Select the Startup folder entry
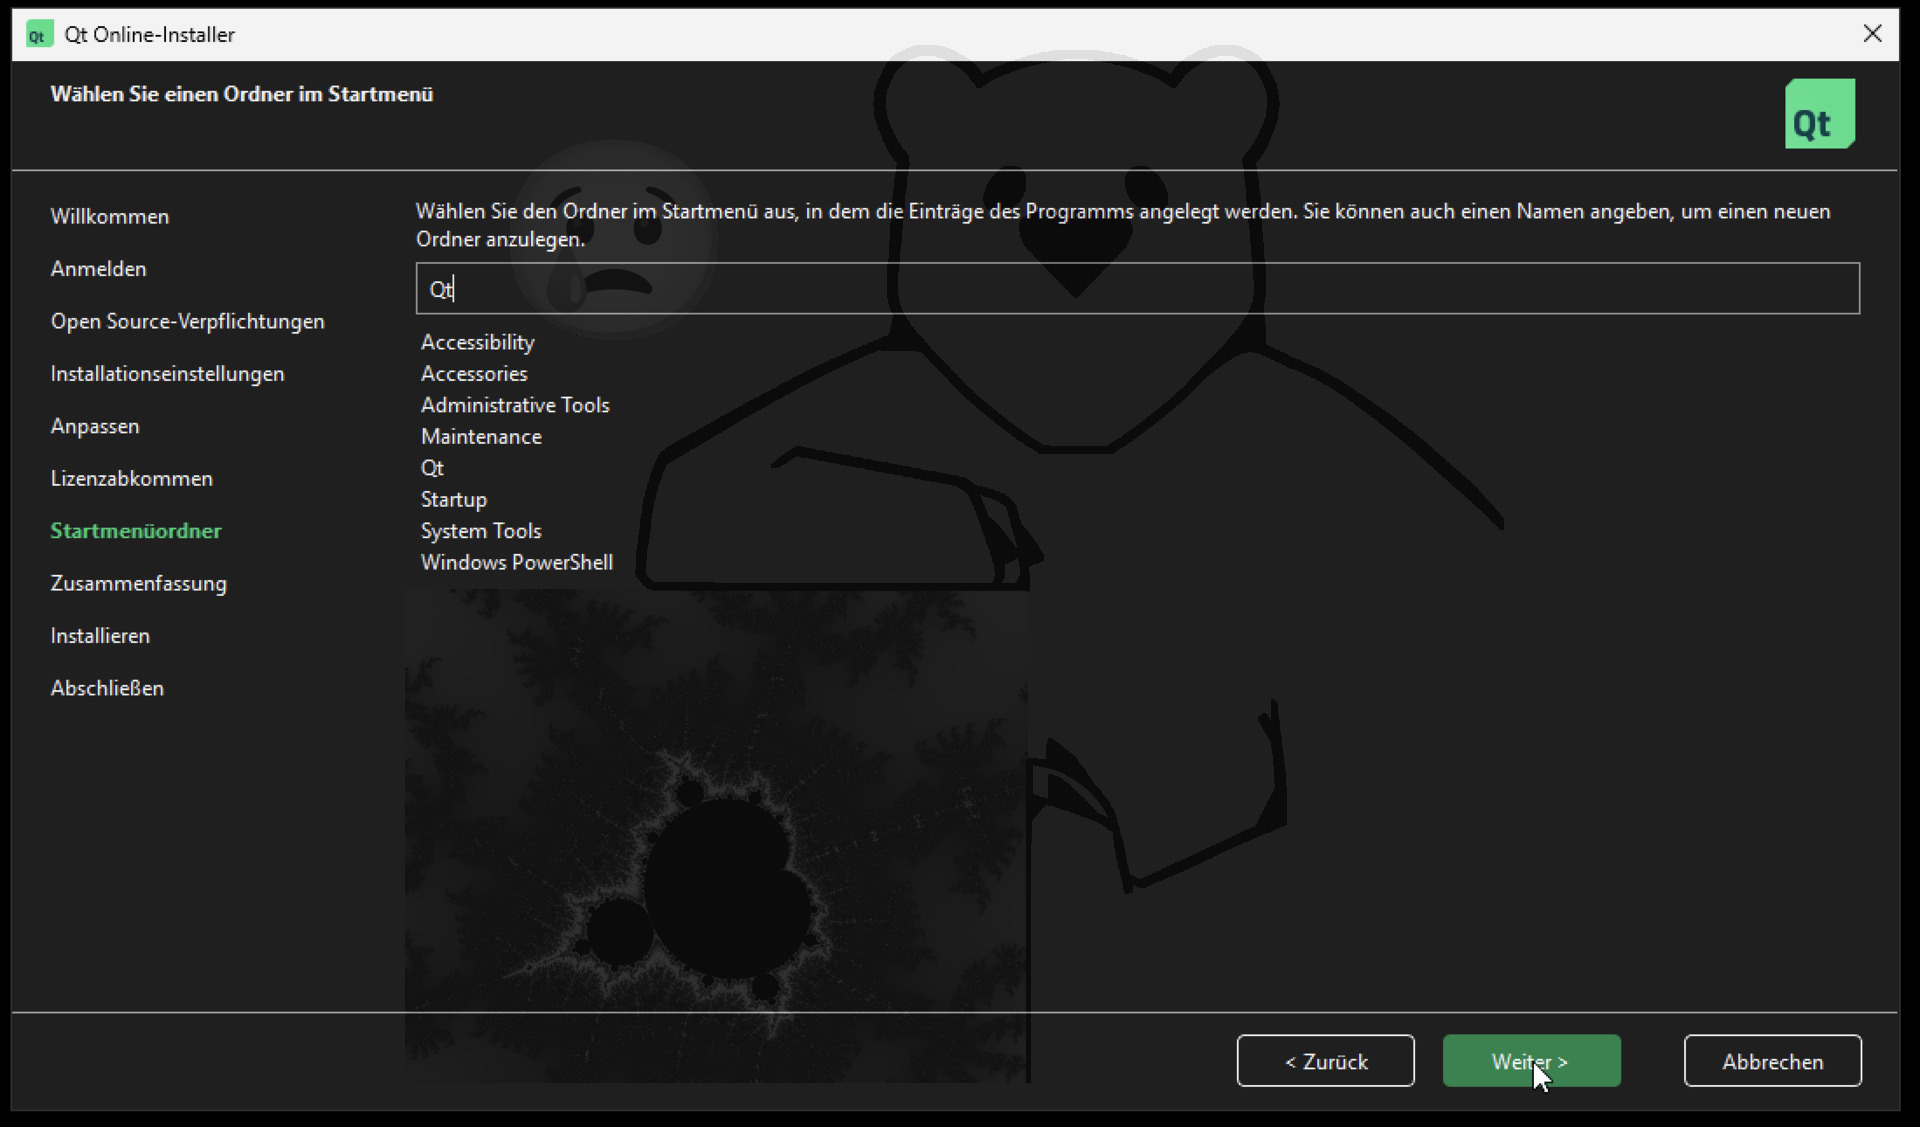The width and height of the screenshot is (1920, 1127). point(453,499)
